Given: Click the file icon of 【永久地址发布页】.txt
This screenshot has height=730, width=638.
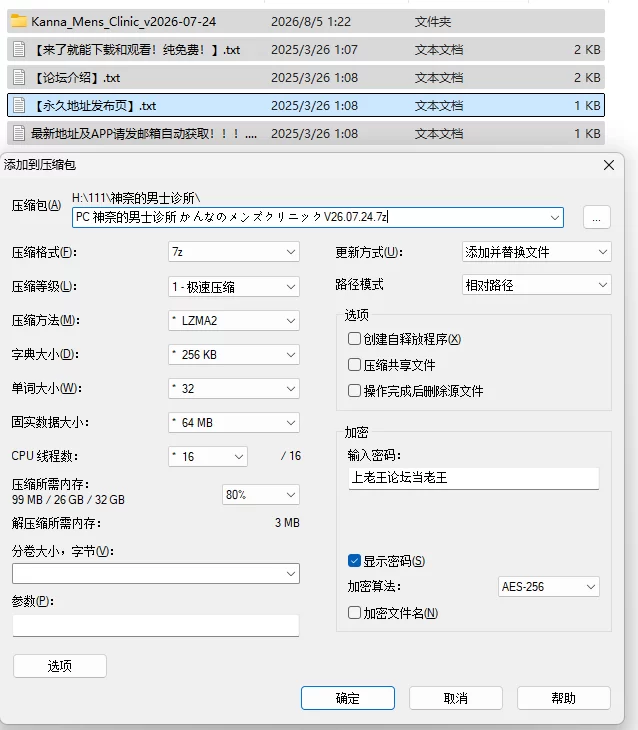Looking at the screenshot, I should pyautogui.click(x=19, y=105).
